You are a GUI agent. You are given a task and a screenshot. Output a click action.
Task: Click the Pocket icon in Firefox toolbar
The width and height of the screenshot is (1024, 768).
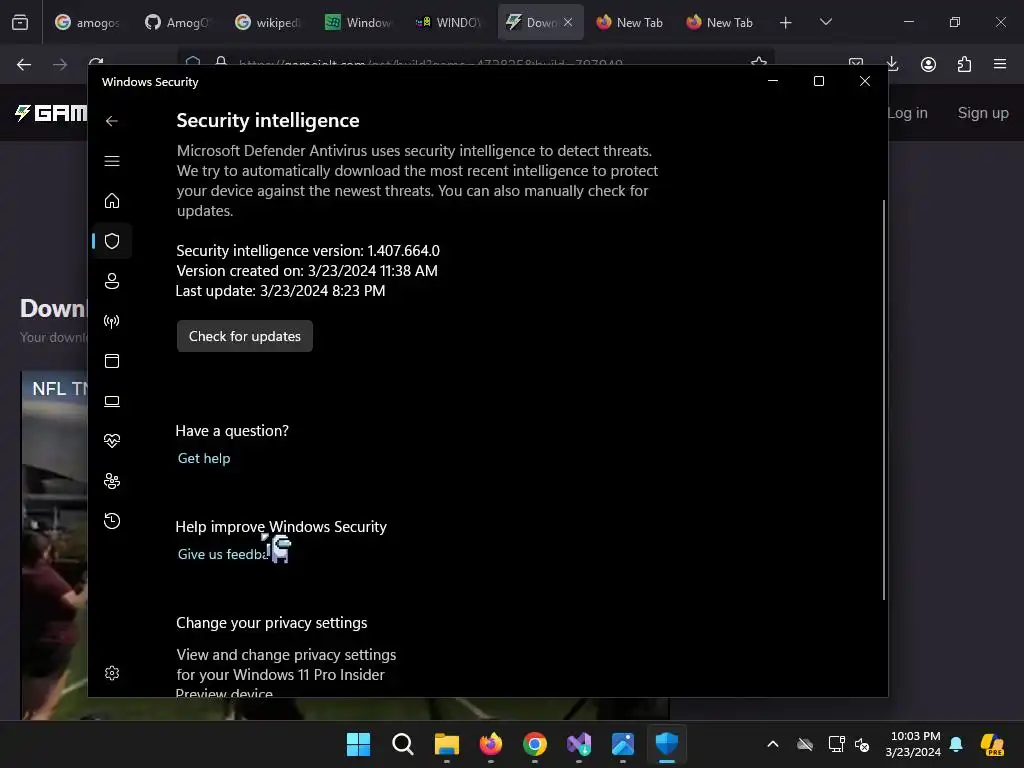[x=856, y=62]
